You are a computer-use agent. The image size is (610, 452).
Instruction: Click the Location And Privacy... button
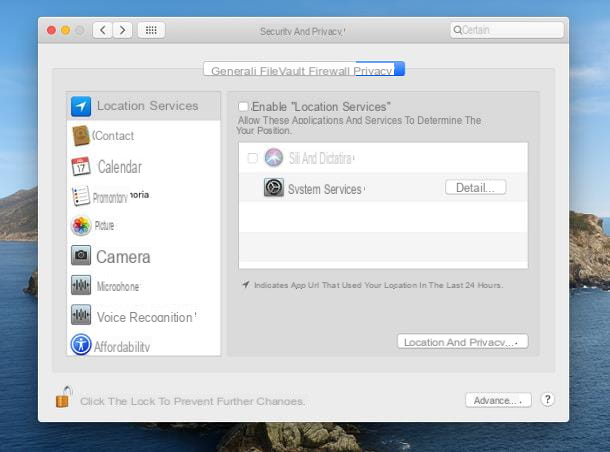(463, 342)
